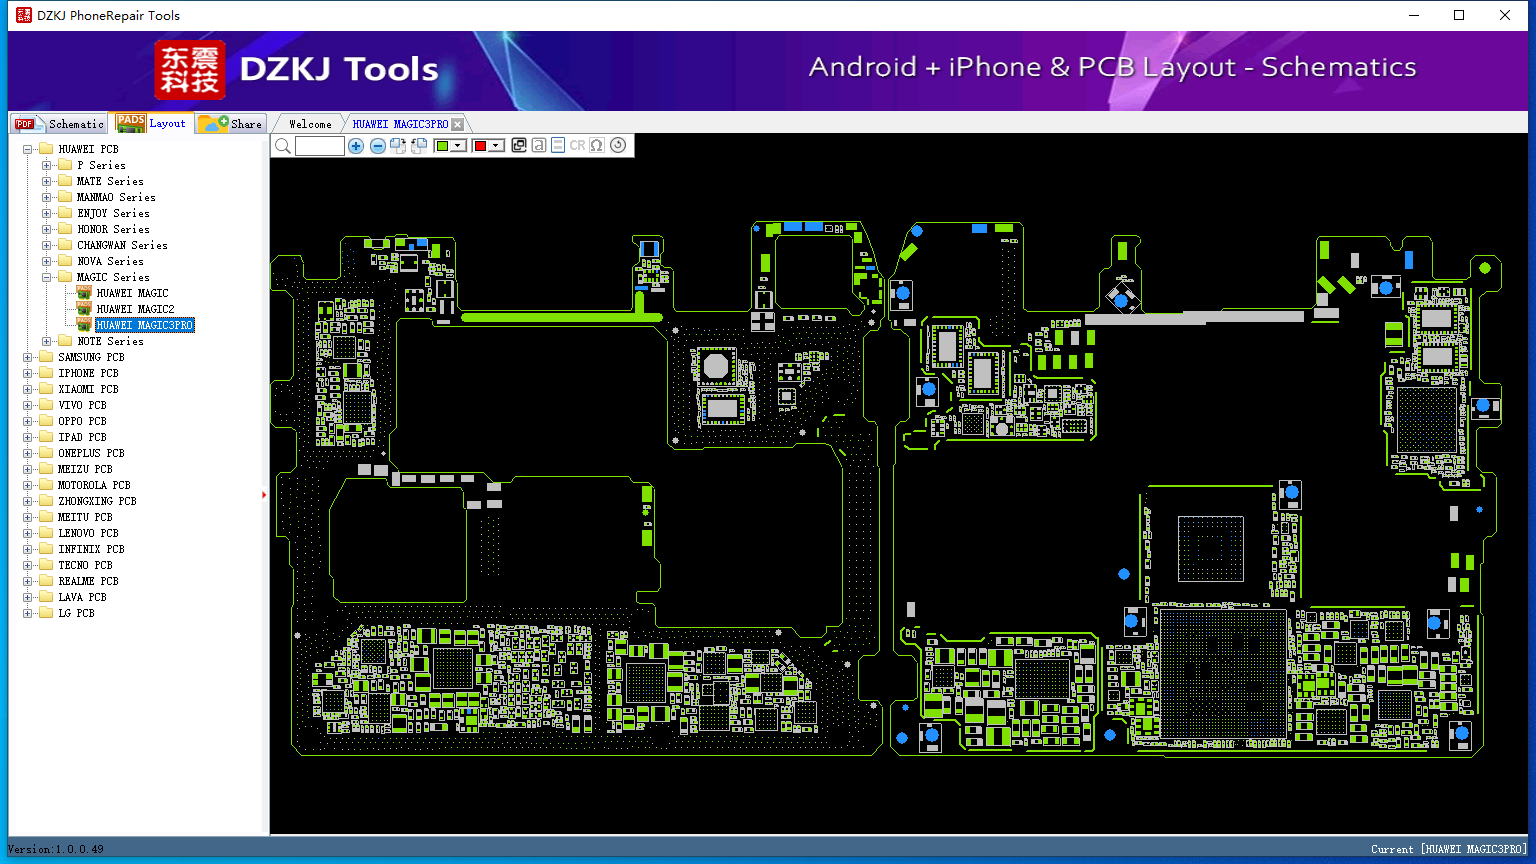Click the PADS icon beside HUAWEI MAGIC2
The image size is (1536, 864).
tap(84, 309)
